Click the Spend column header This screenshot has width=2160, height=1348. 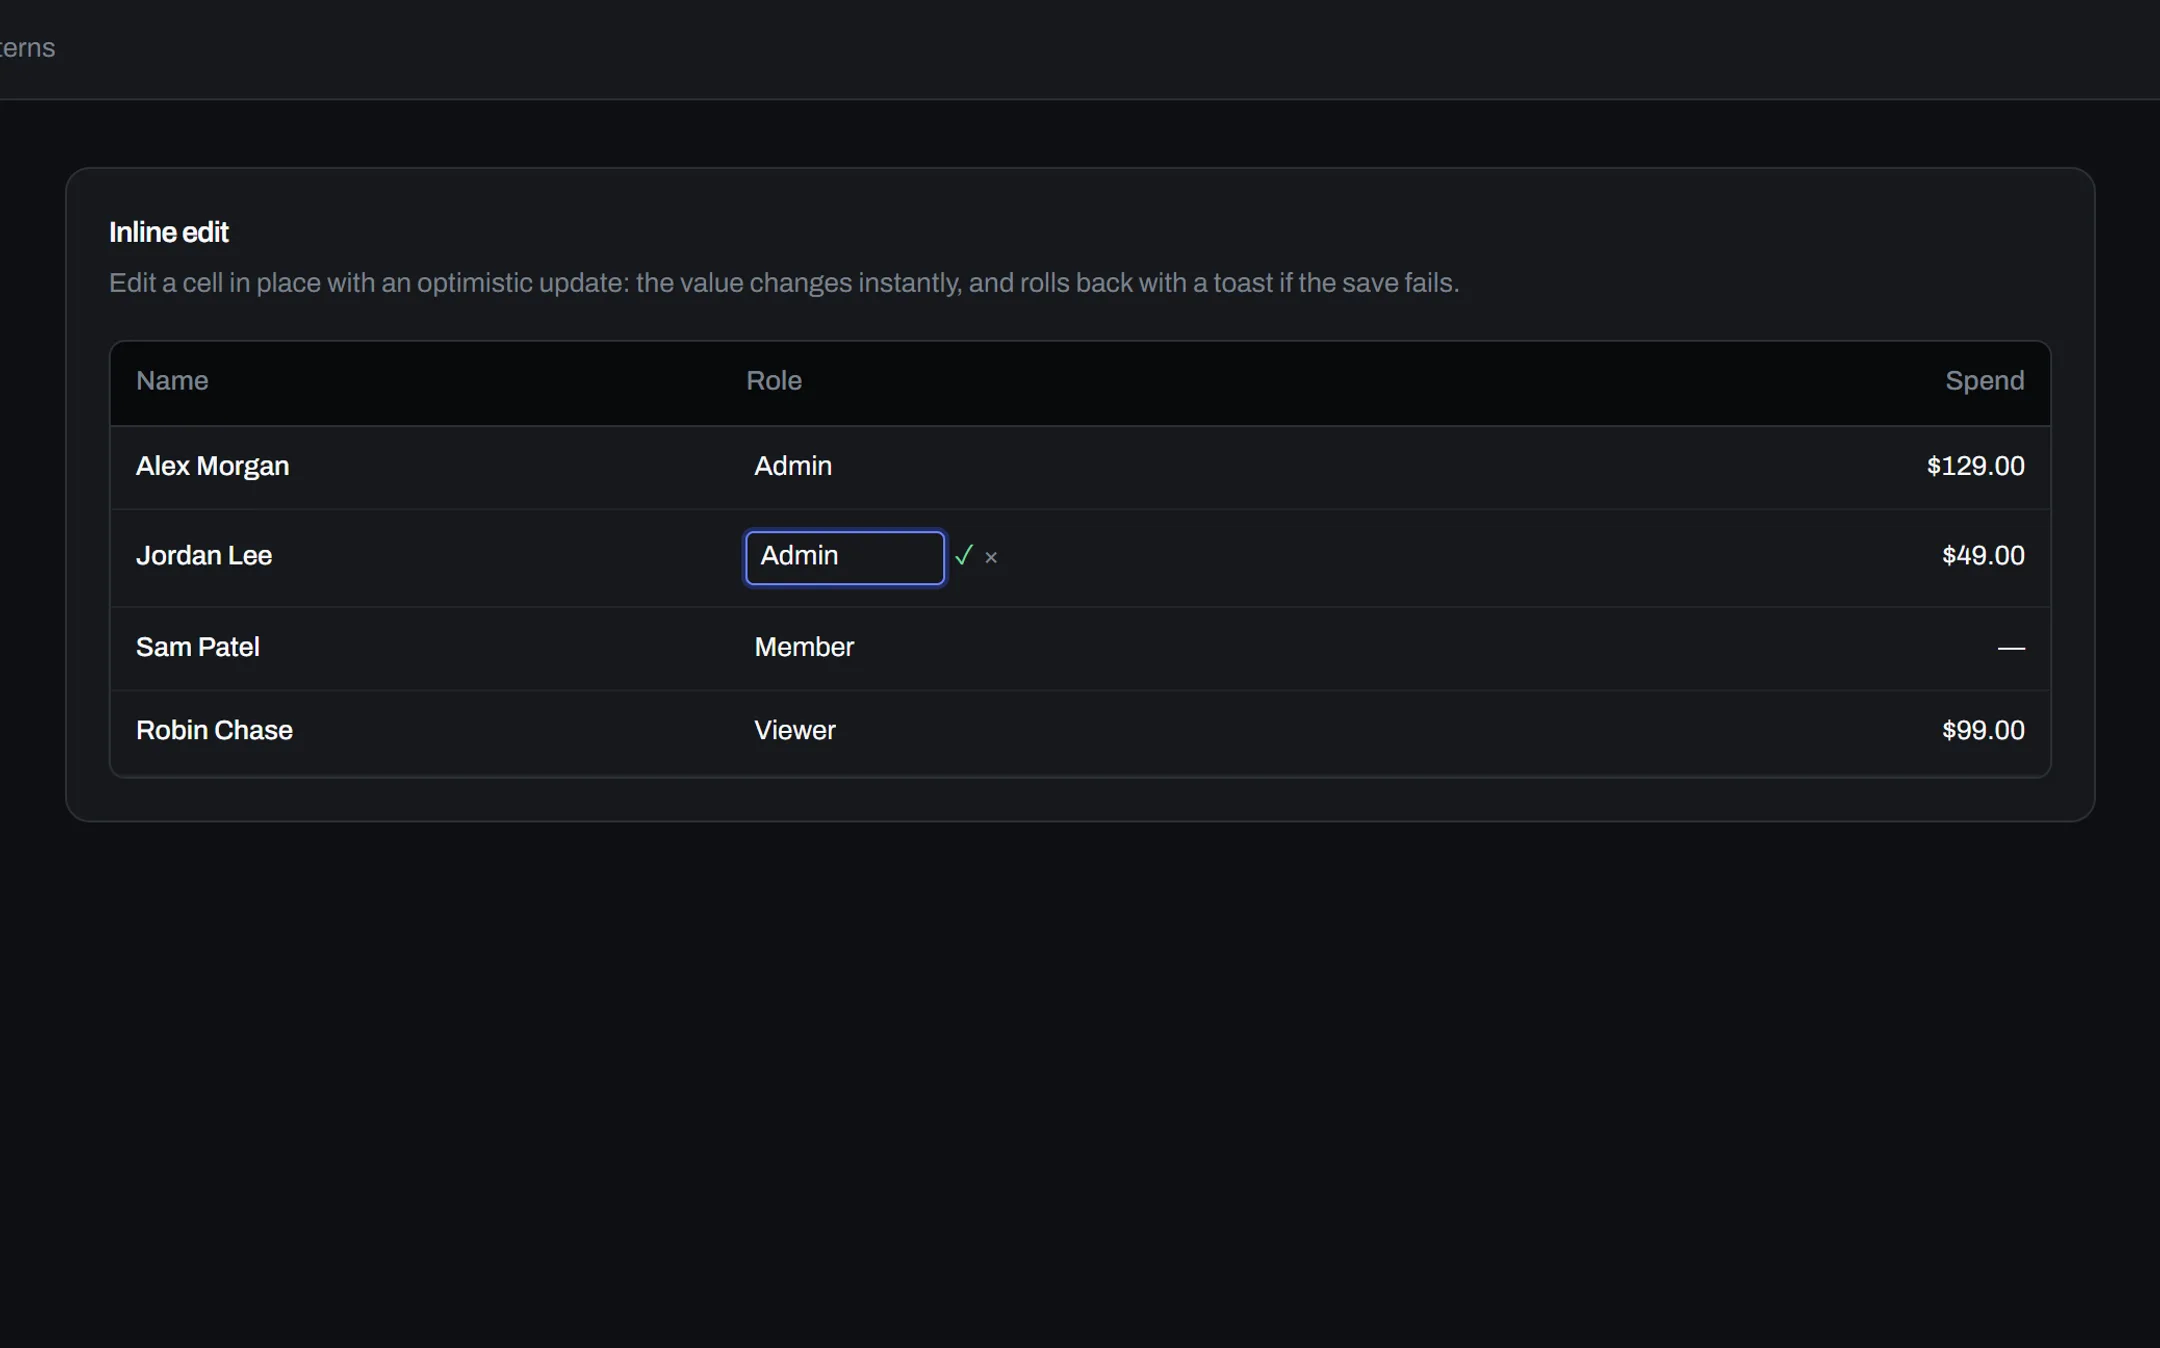pyautogui.click(x=1984, y=381)
